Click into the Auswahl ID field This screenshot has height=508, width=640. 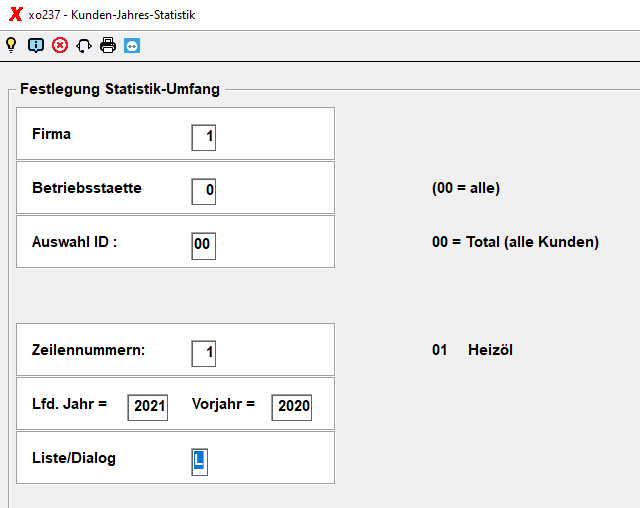pyautogui.click(x=204, y=246)
